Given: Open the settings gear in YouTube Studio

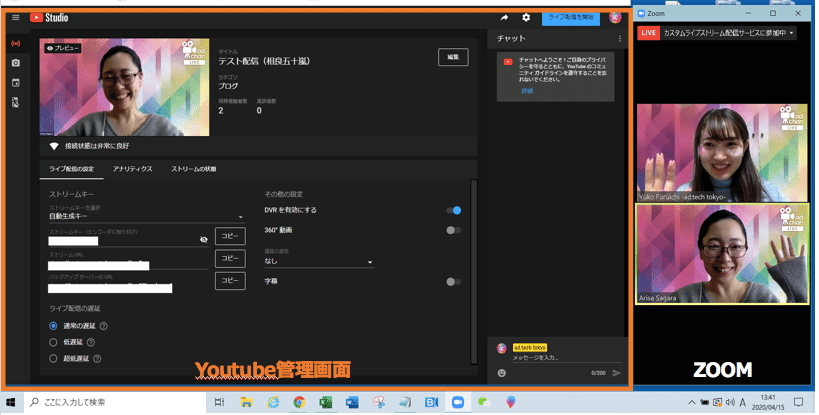Looking at the screenshot, I should point(526,18).
